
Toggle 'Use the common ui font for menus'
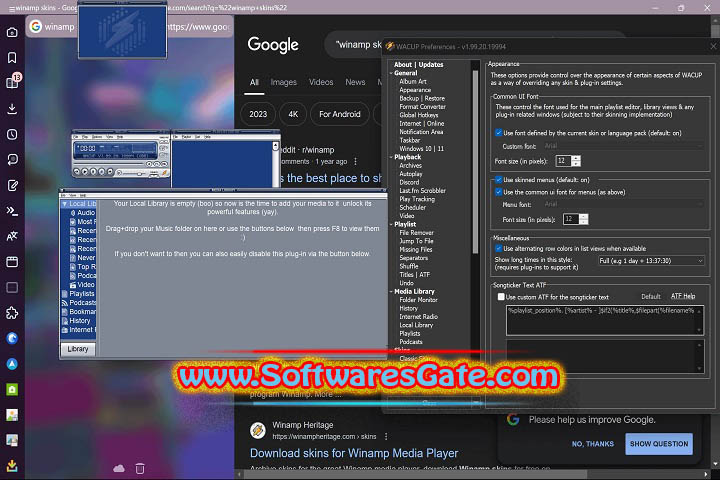click(x=498, y=192)
